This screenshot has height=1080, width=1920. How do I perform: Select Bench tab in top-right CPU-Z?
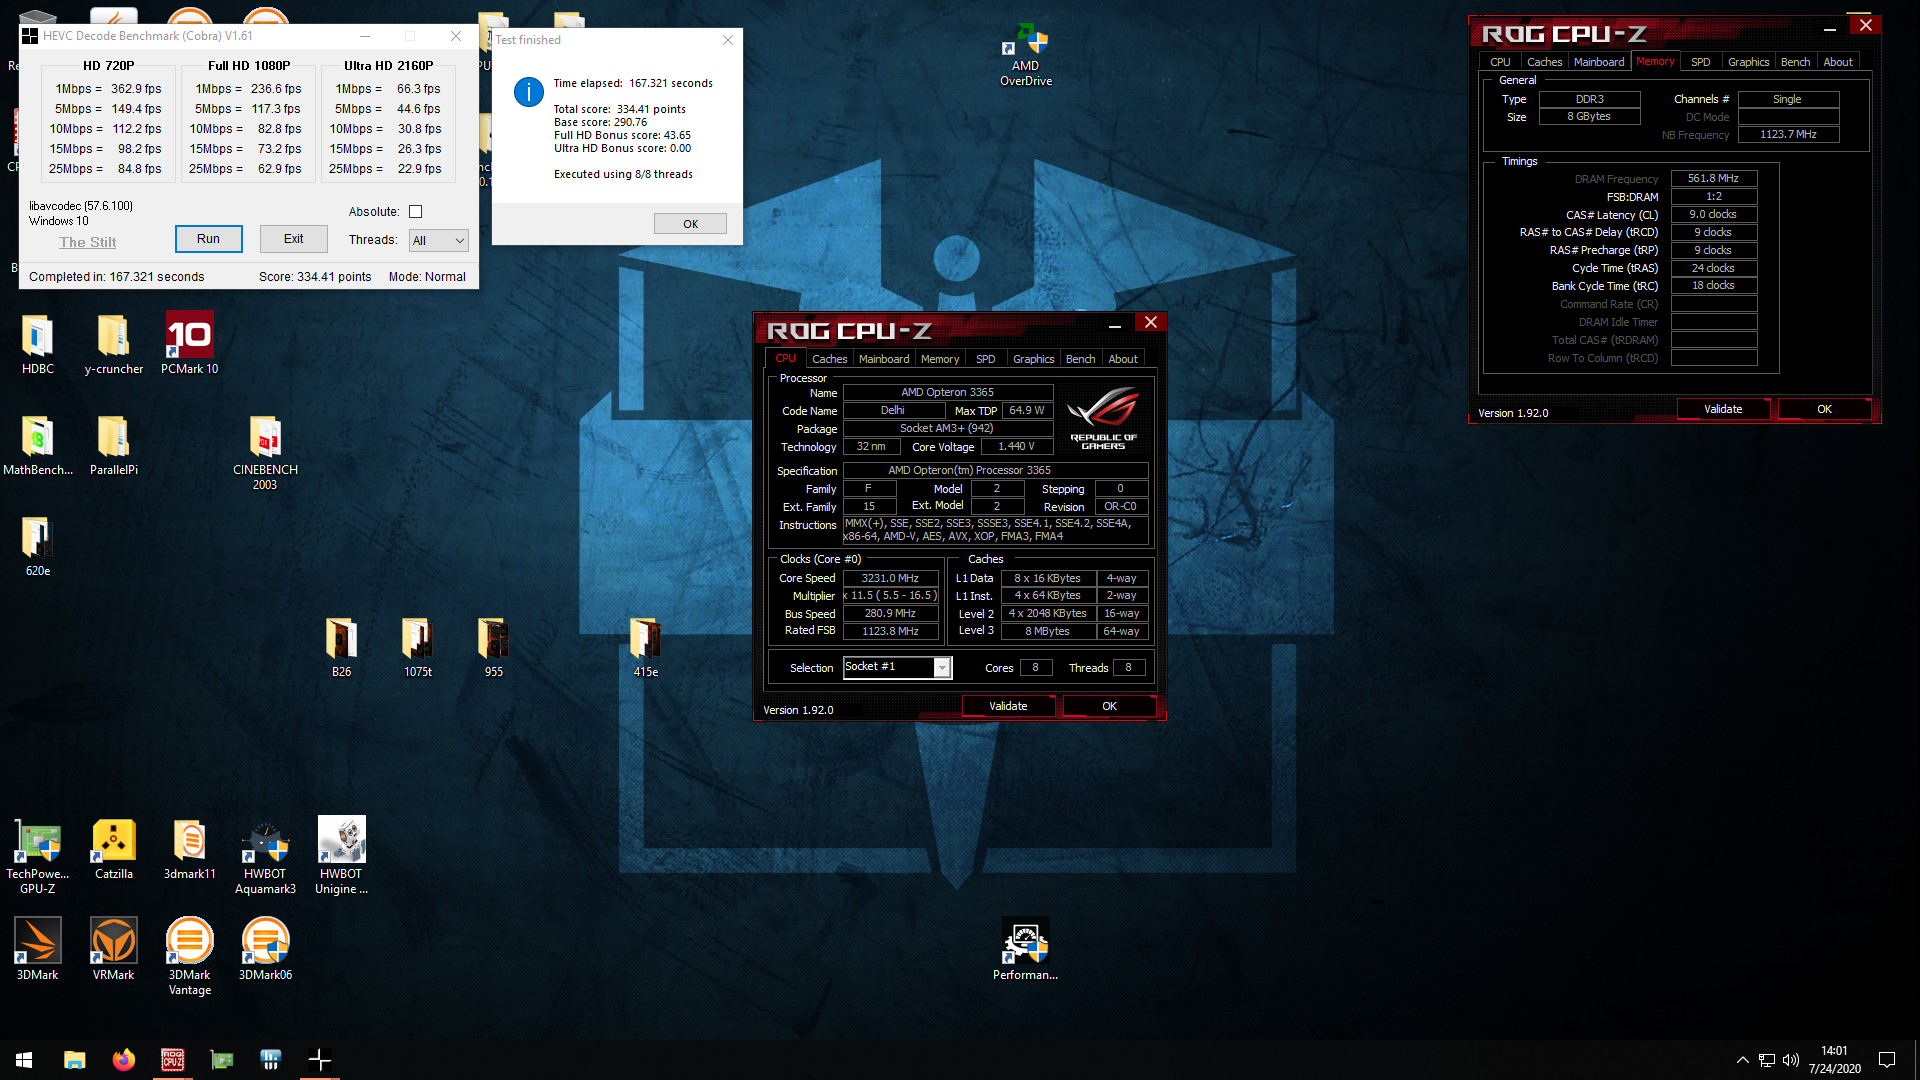click(x=1795, y=62)
